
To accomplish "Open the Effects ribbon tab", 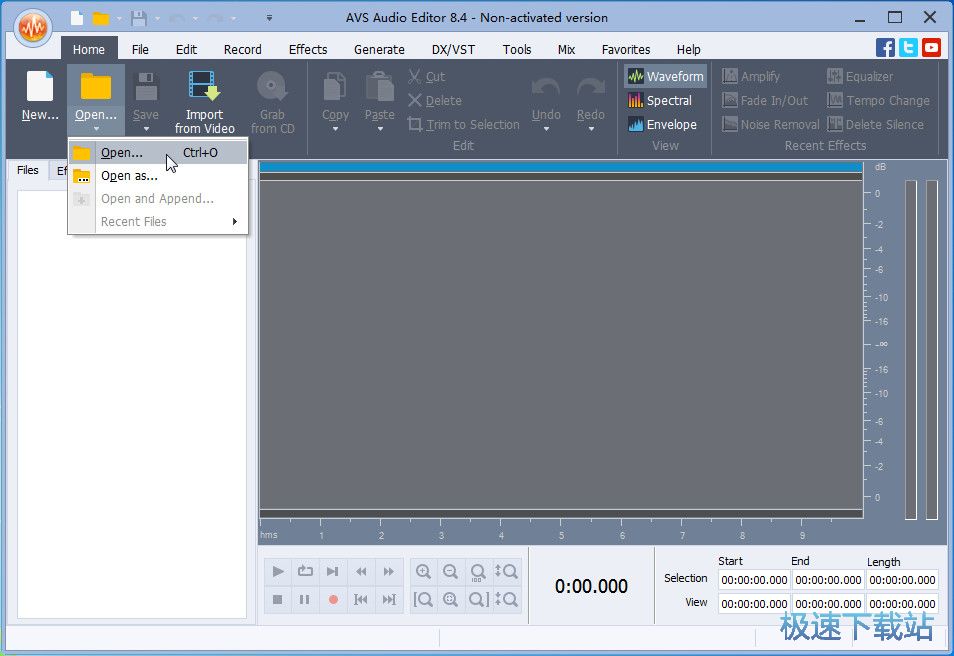I will click(x=308, y=49).
